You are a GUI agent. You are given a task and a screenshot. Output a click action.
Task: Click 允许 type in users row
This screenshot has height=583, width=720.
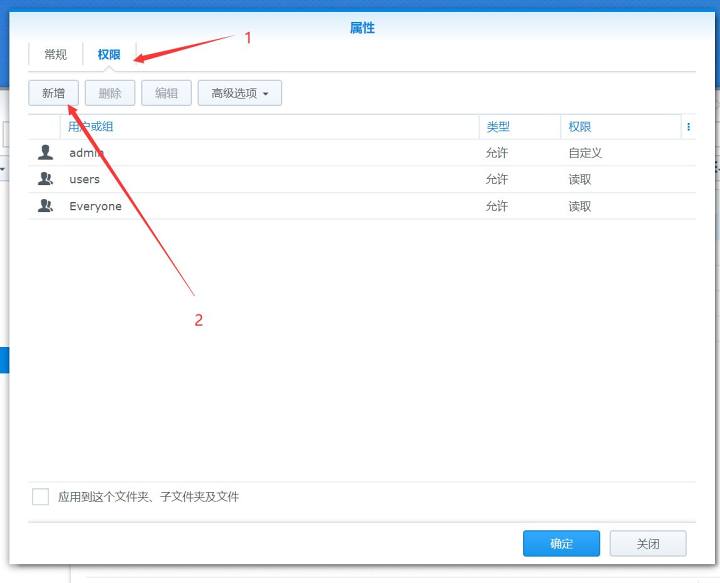coord(497,179)
